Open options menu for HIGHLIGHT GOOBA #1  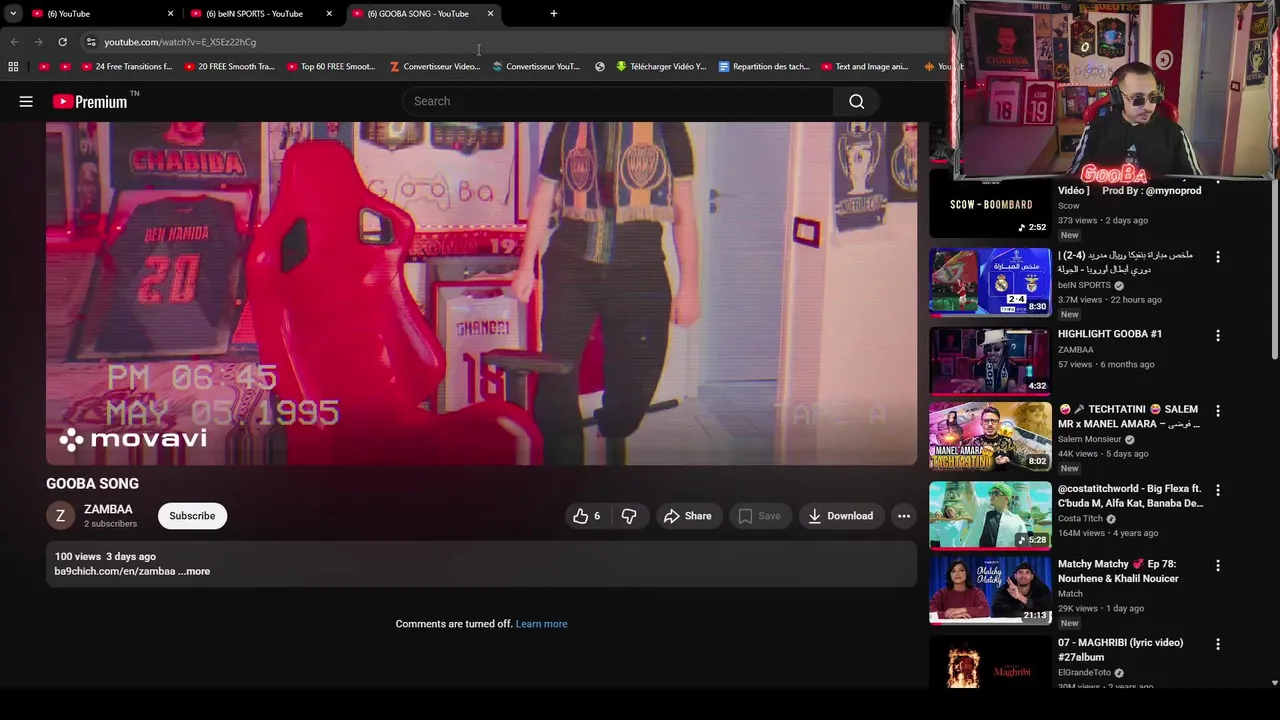pyautogui.click(x=1218, y=335)
